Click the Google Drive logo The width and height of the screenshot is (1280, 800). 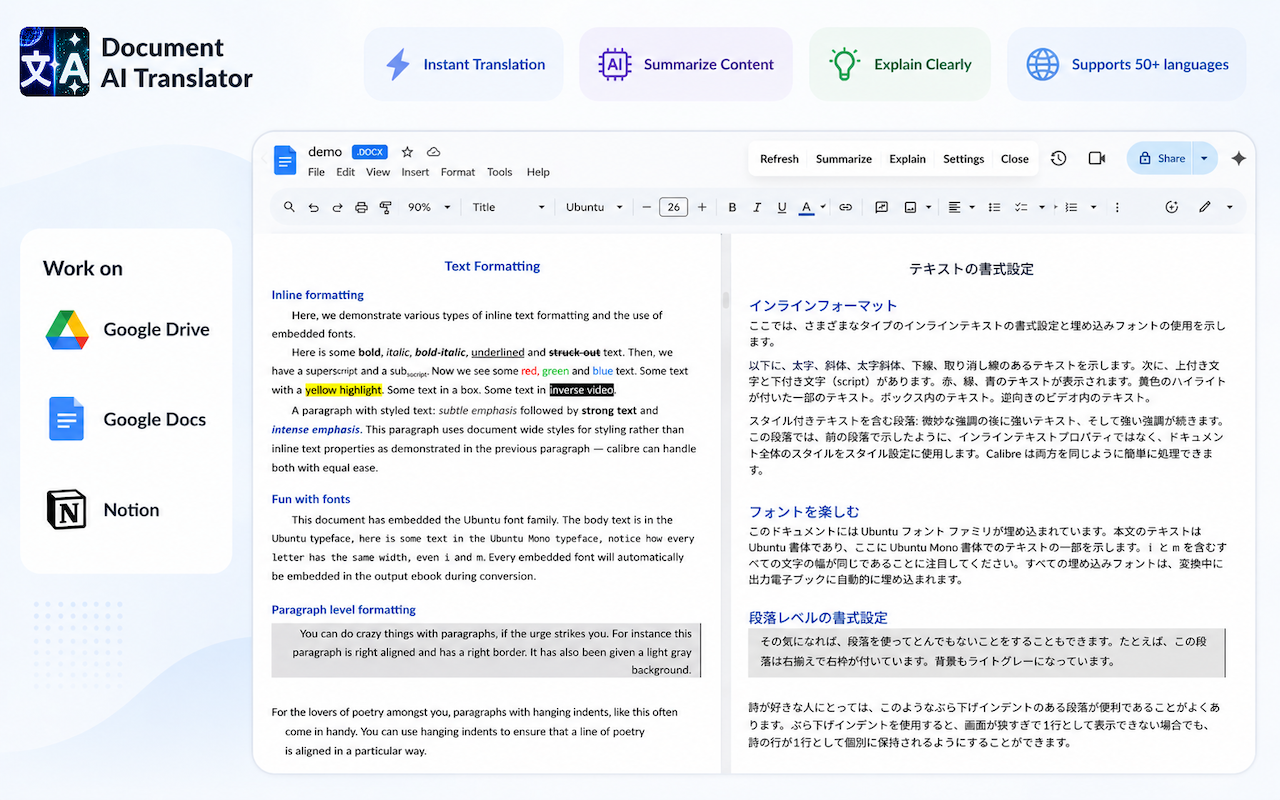67,330
